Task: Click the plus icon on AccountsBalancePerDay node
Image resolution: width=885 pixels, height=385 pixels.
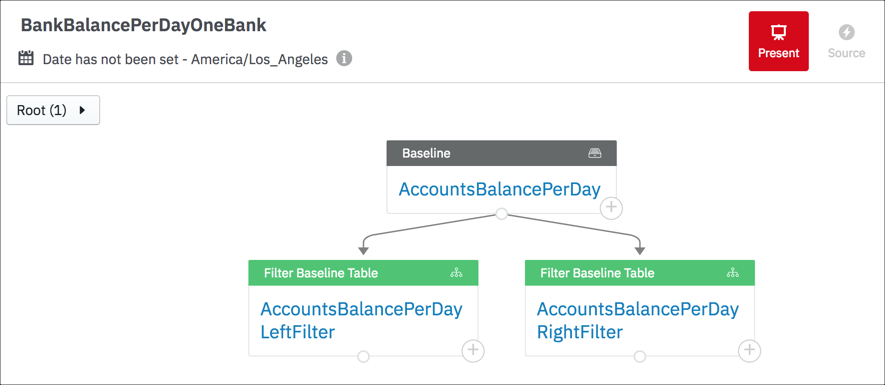Action: pos(611,208)
